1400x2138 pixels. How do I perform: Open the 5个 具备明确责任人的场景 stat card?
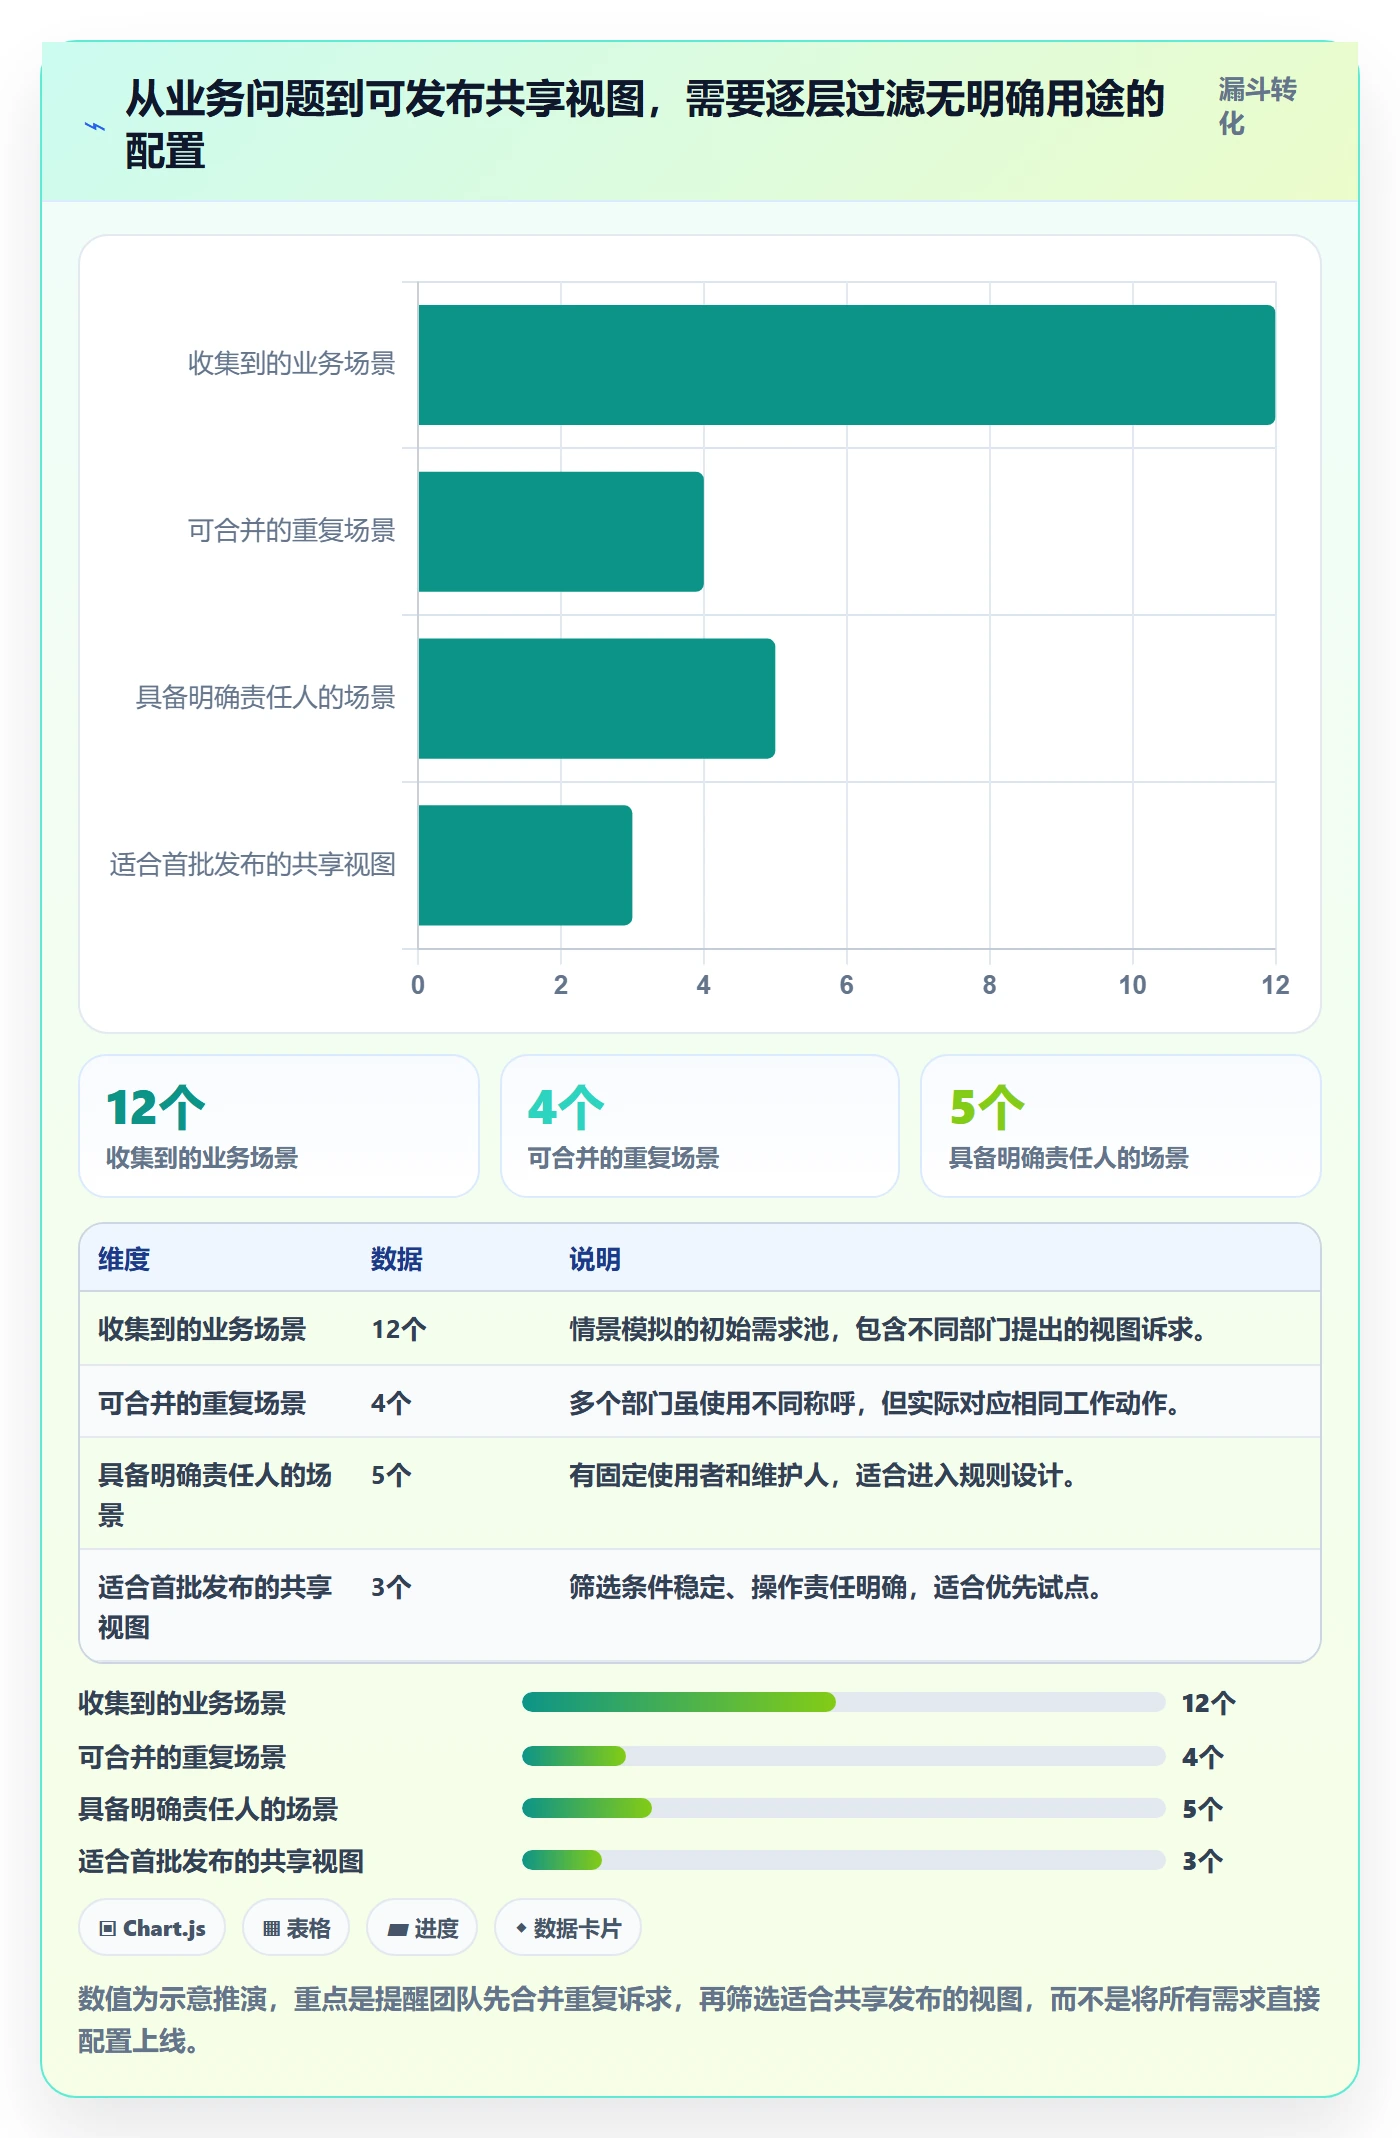click(1121, 1126)
